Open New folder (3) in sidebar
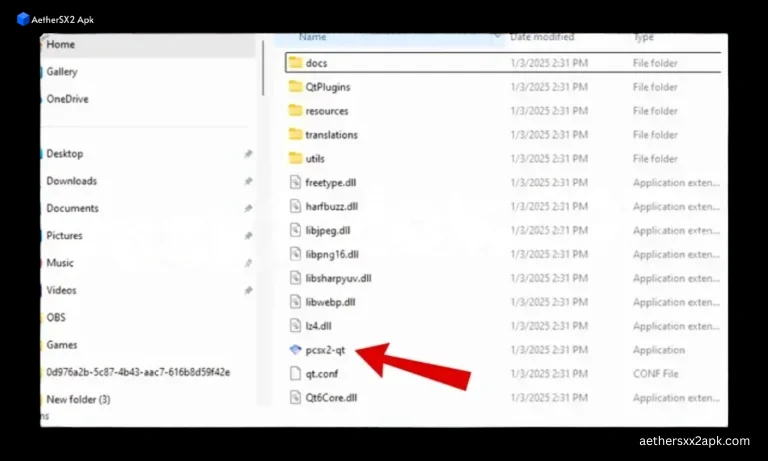This screenshot has width=768, height=461. (x=78, y=400)
